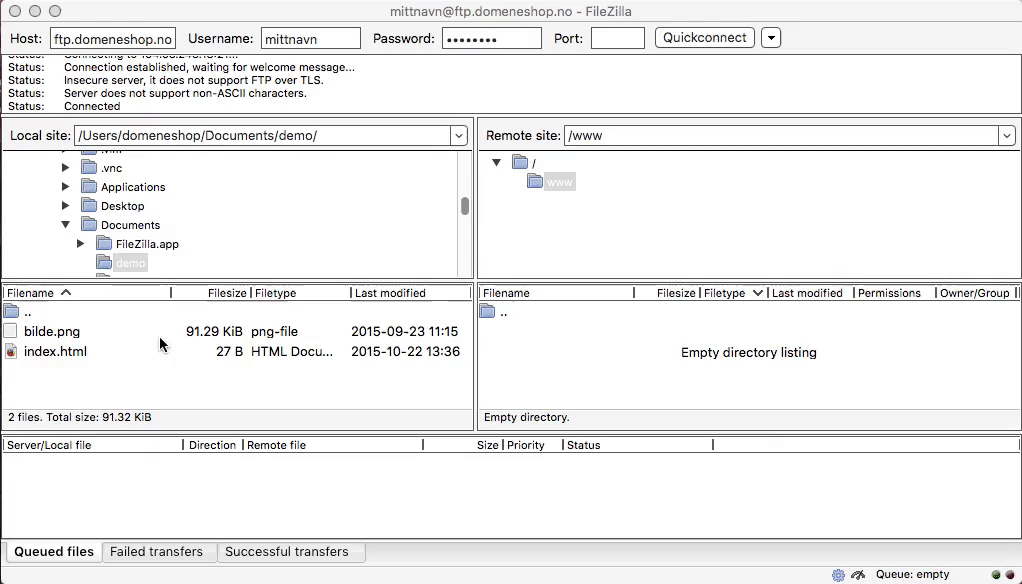Click the Status queue column header
The width and height of the screenshot is (1022, 584).
638,445
